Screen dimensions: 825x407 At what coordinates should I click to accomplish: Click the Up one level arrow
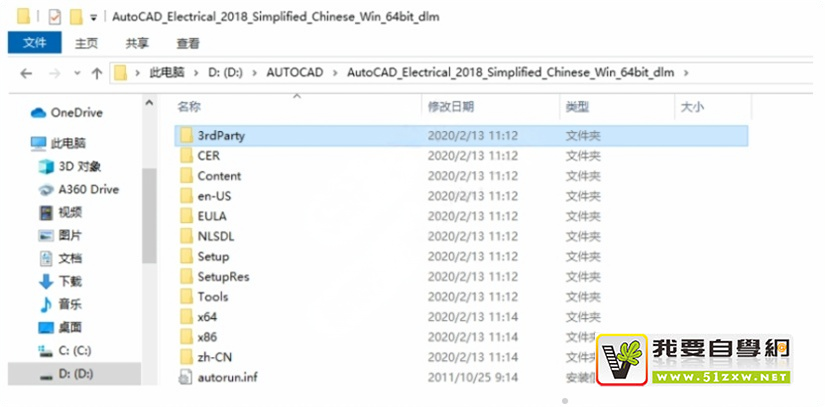96,74
